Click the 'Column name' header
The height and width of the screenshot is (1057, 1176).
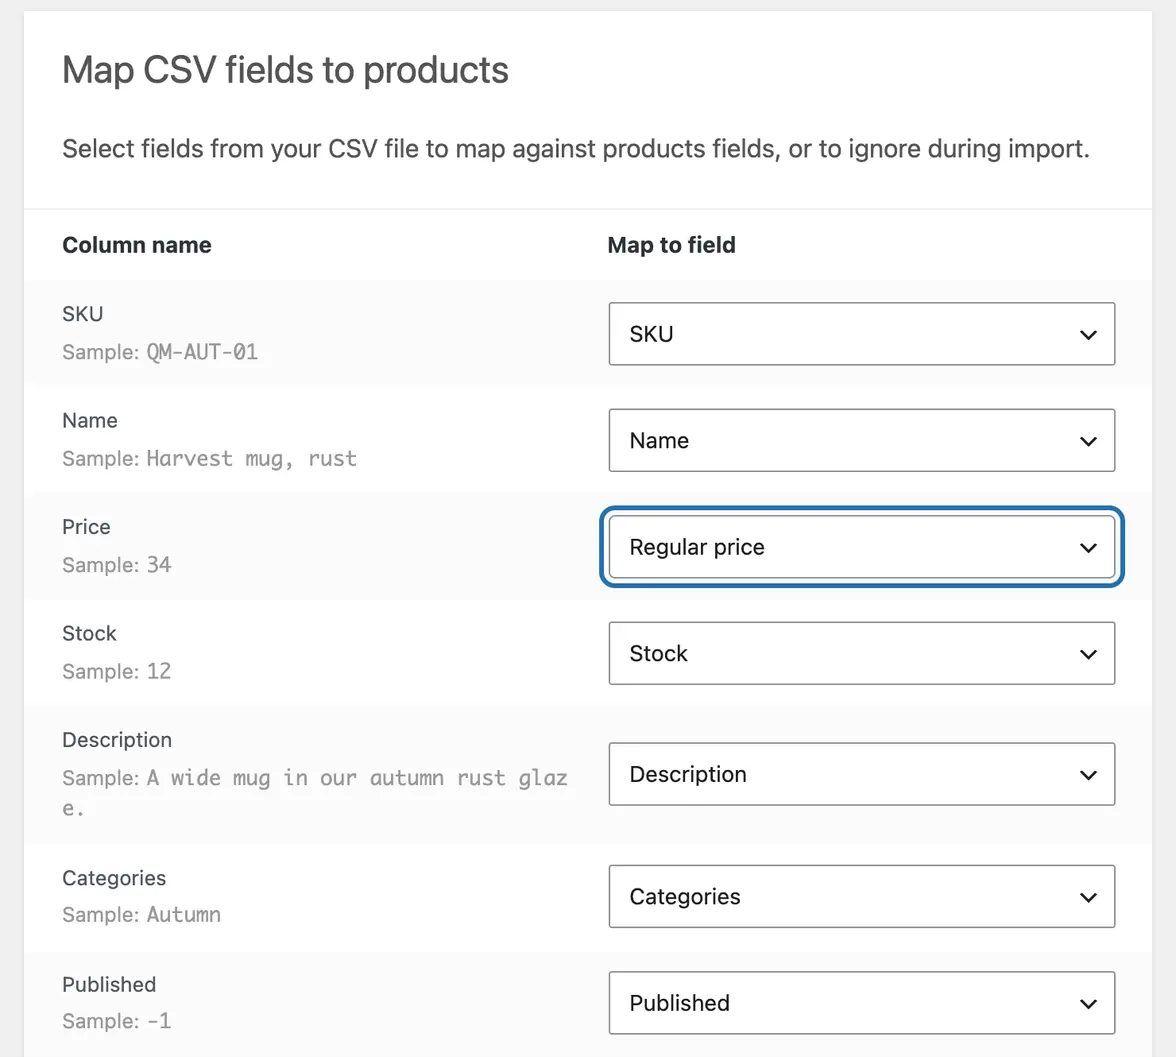coord(136,245)
